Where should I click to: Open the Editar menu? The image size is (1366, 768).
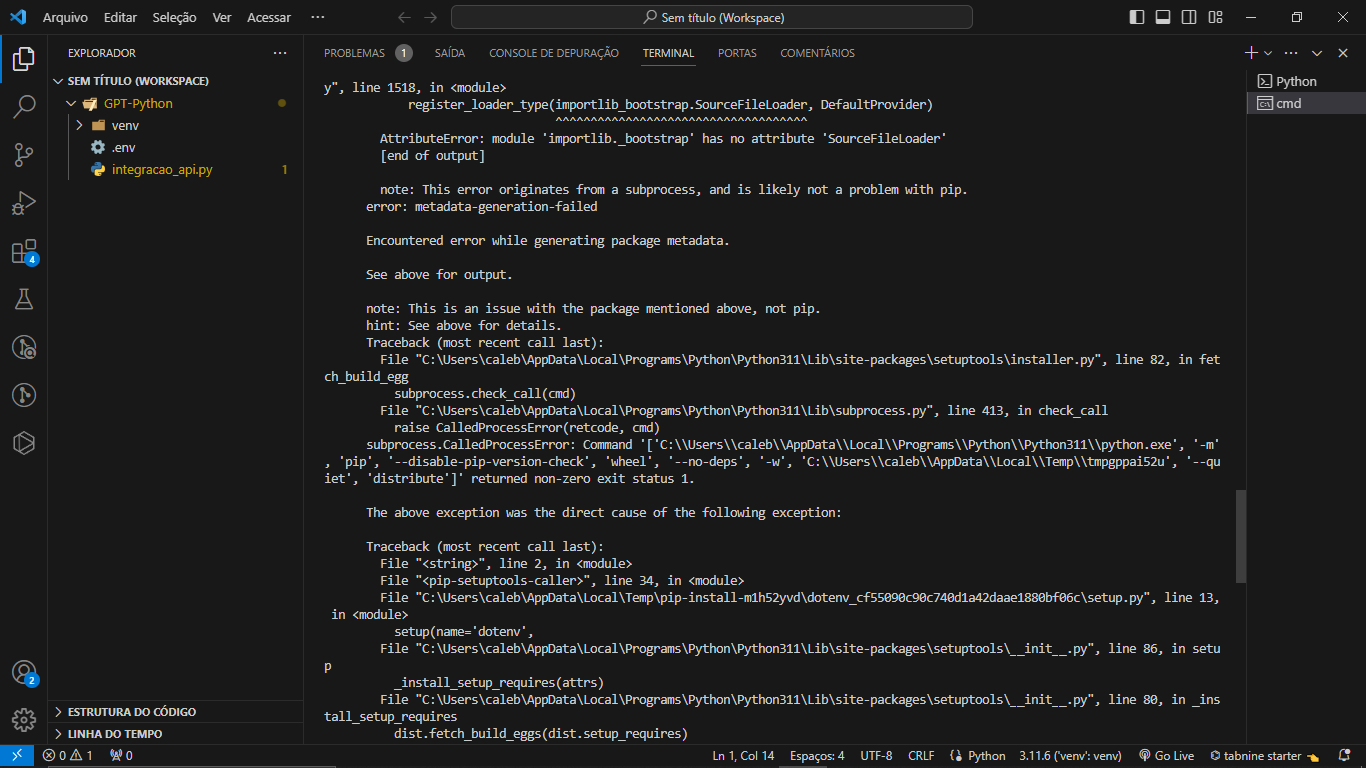click(x=120, y=17)
